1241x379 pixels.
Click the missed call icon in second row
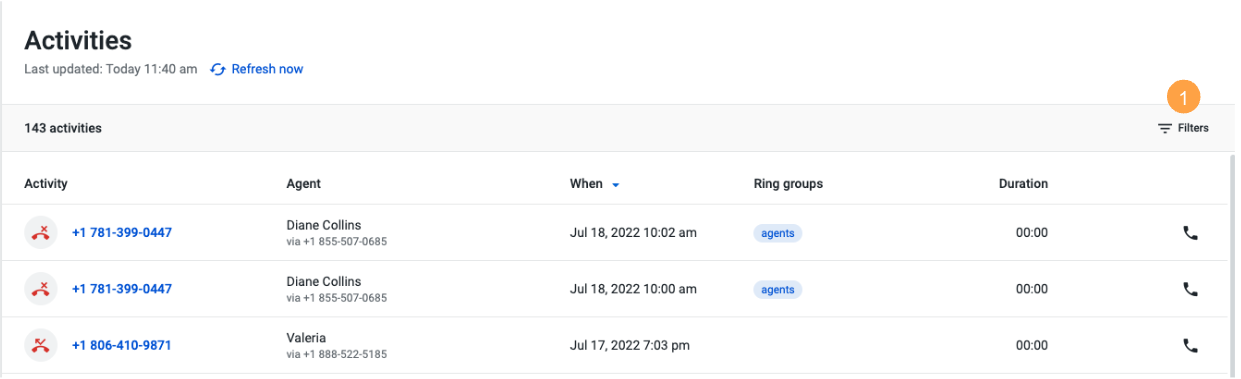coord(40,289)
